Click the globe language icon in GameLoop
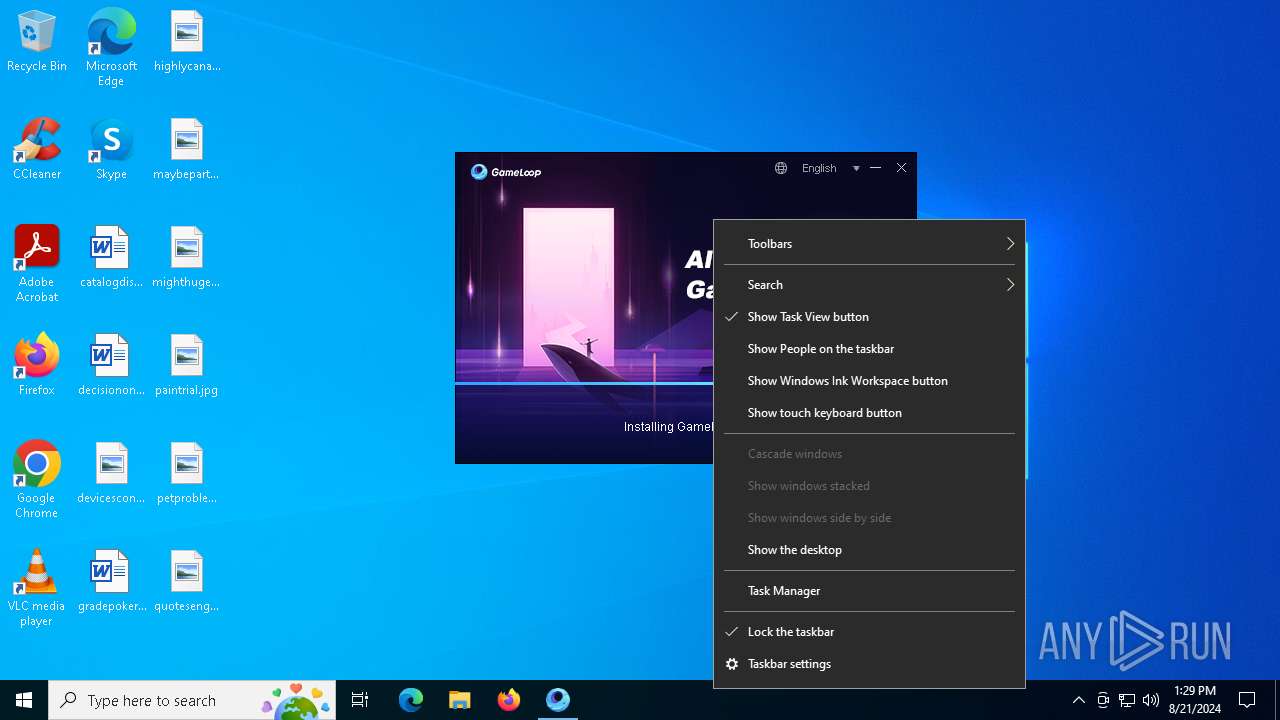This screenshot has width=1280, height=720. tap(781, 168)
